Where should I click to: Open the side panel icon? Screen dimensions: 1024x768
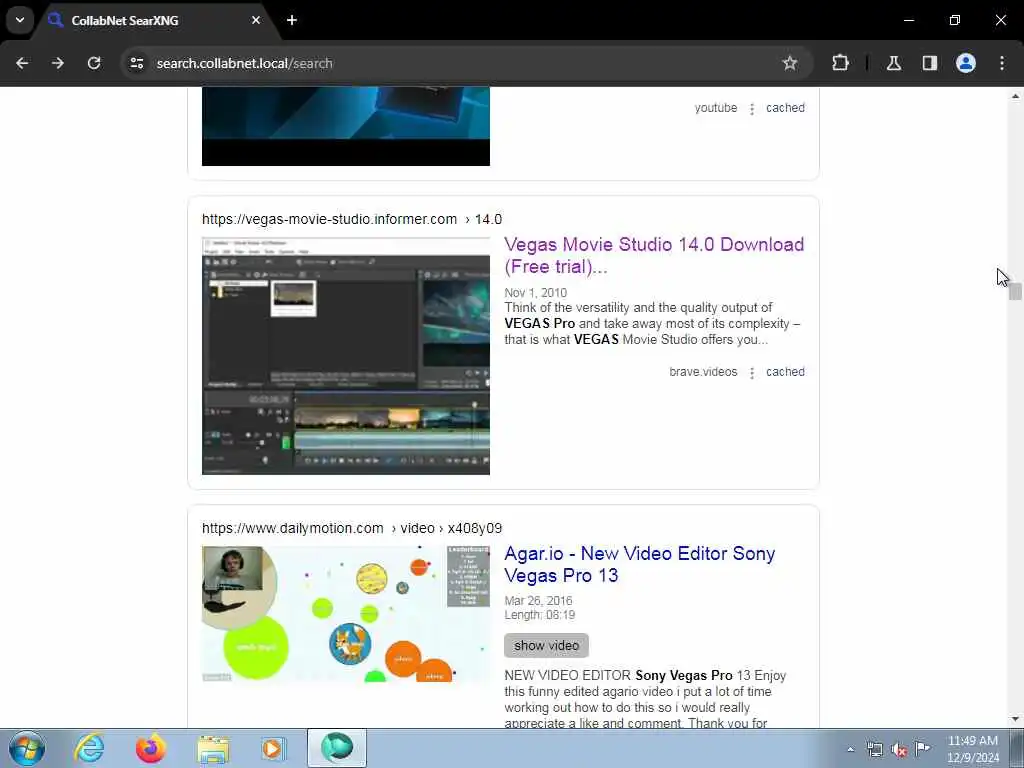coord(930,63)
